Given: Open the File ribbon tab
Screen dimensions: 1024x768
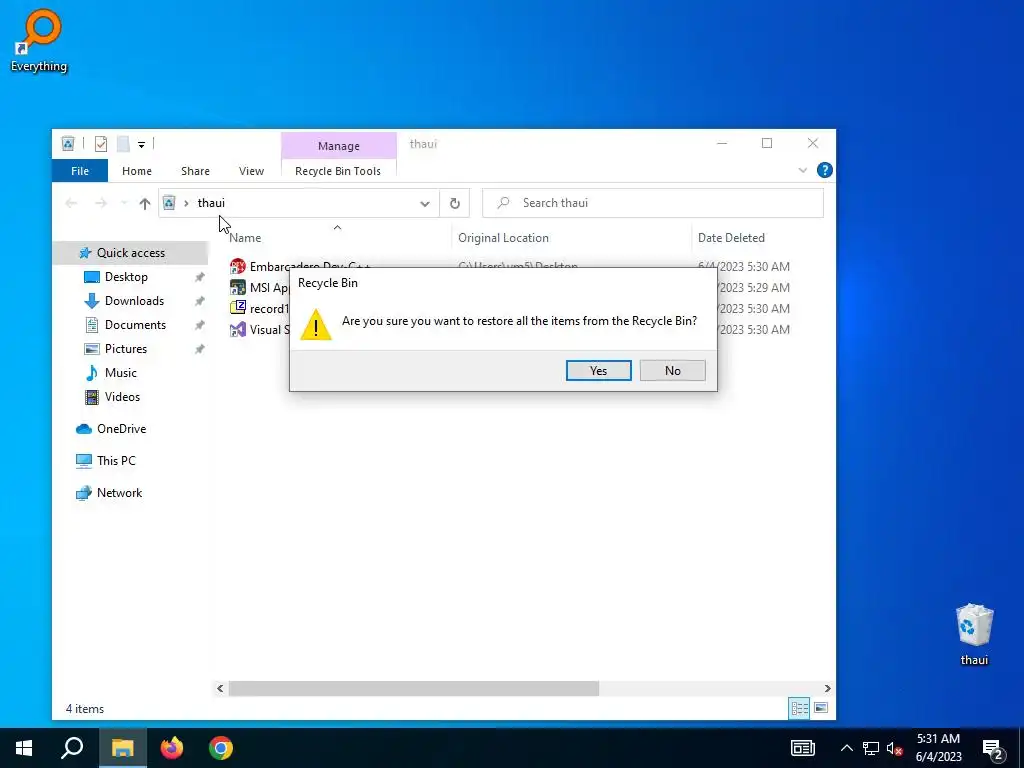Looking at the screenshot, I should (x=80, y=171).
